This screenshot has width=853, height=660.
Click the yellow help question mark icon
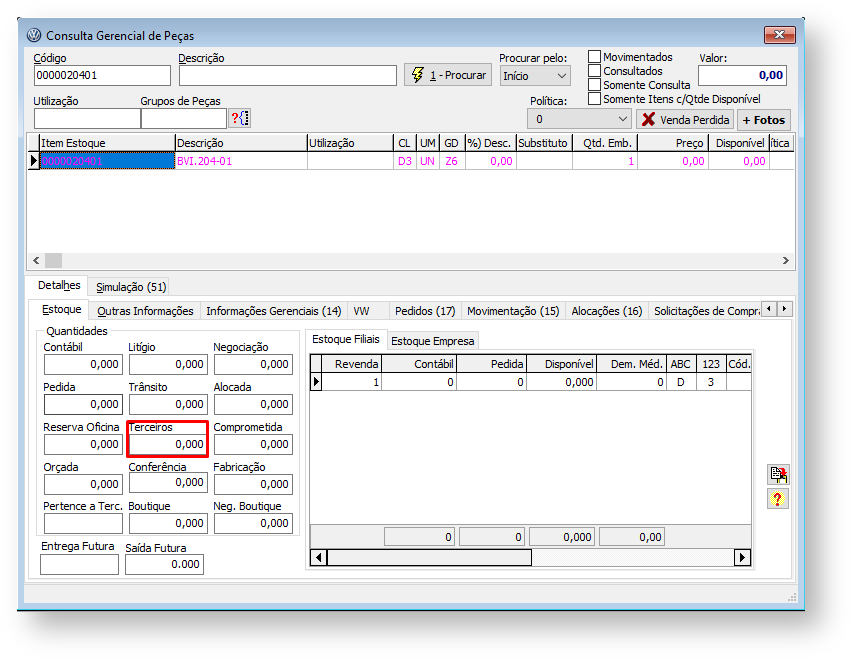pos(778,498)
